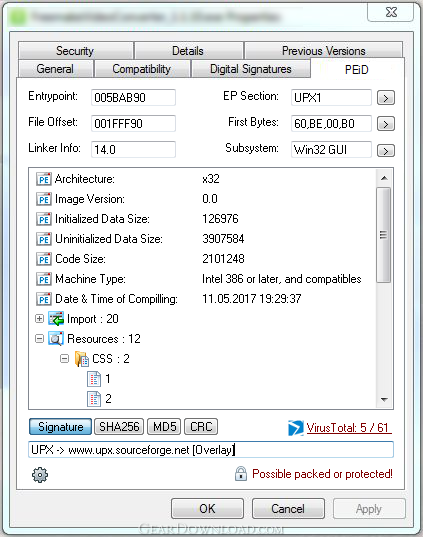This screenshot has height=537, width=423.
Task: Open EP Section arrow button
Action: (386, 98)
